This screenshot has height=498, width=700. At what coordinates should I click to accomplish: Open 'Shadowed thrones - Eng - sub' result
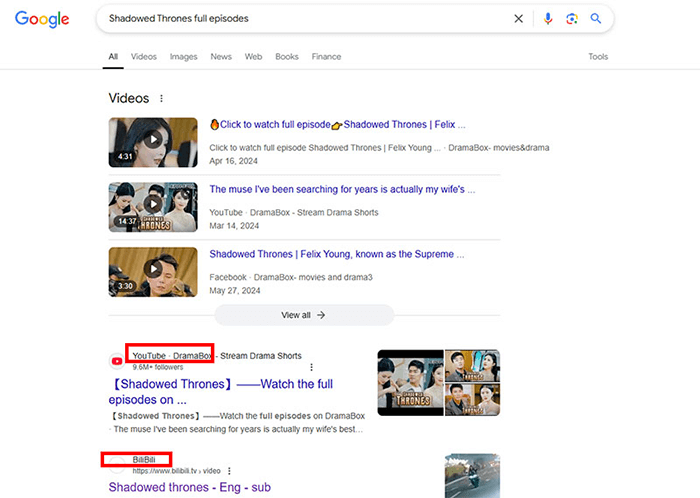pos(190,487)
